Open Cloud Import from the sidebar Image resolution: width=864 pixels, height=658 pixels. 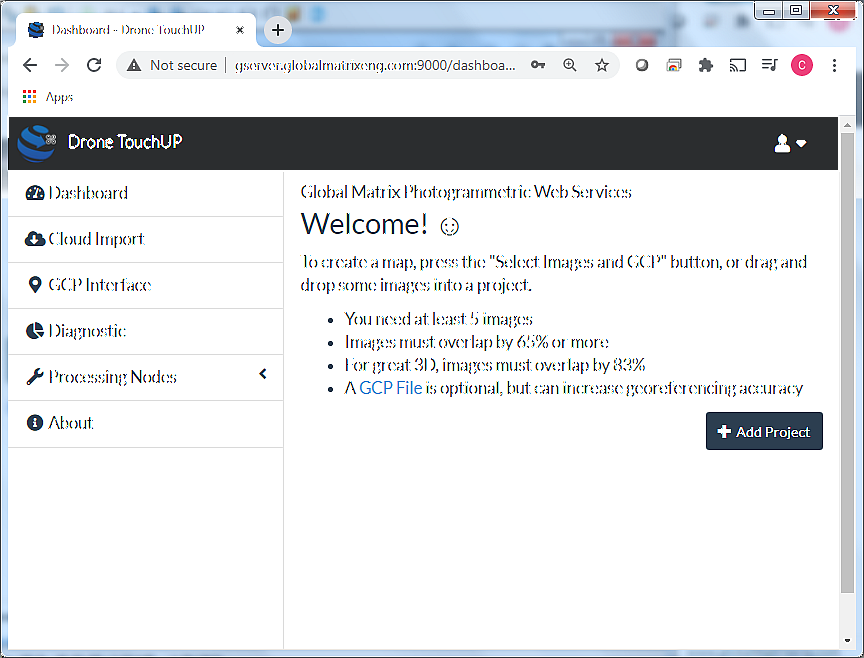point(96,240)
